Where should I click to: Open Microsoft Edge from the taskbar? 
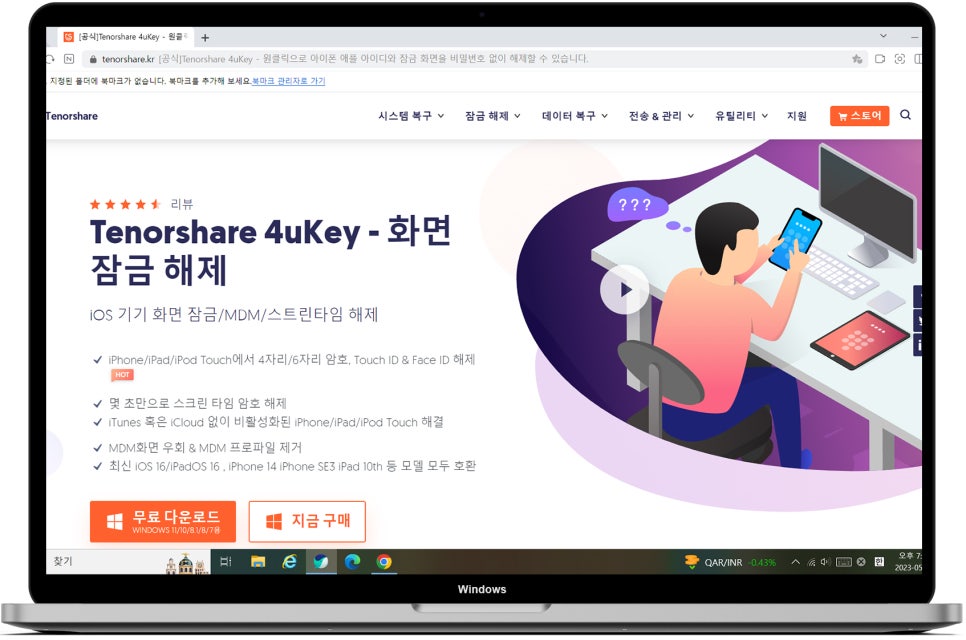pos(352,562)
